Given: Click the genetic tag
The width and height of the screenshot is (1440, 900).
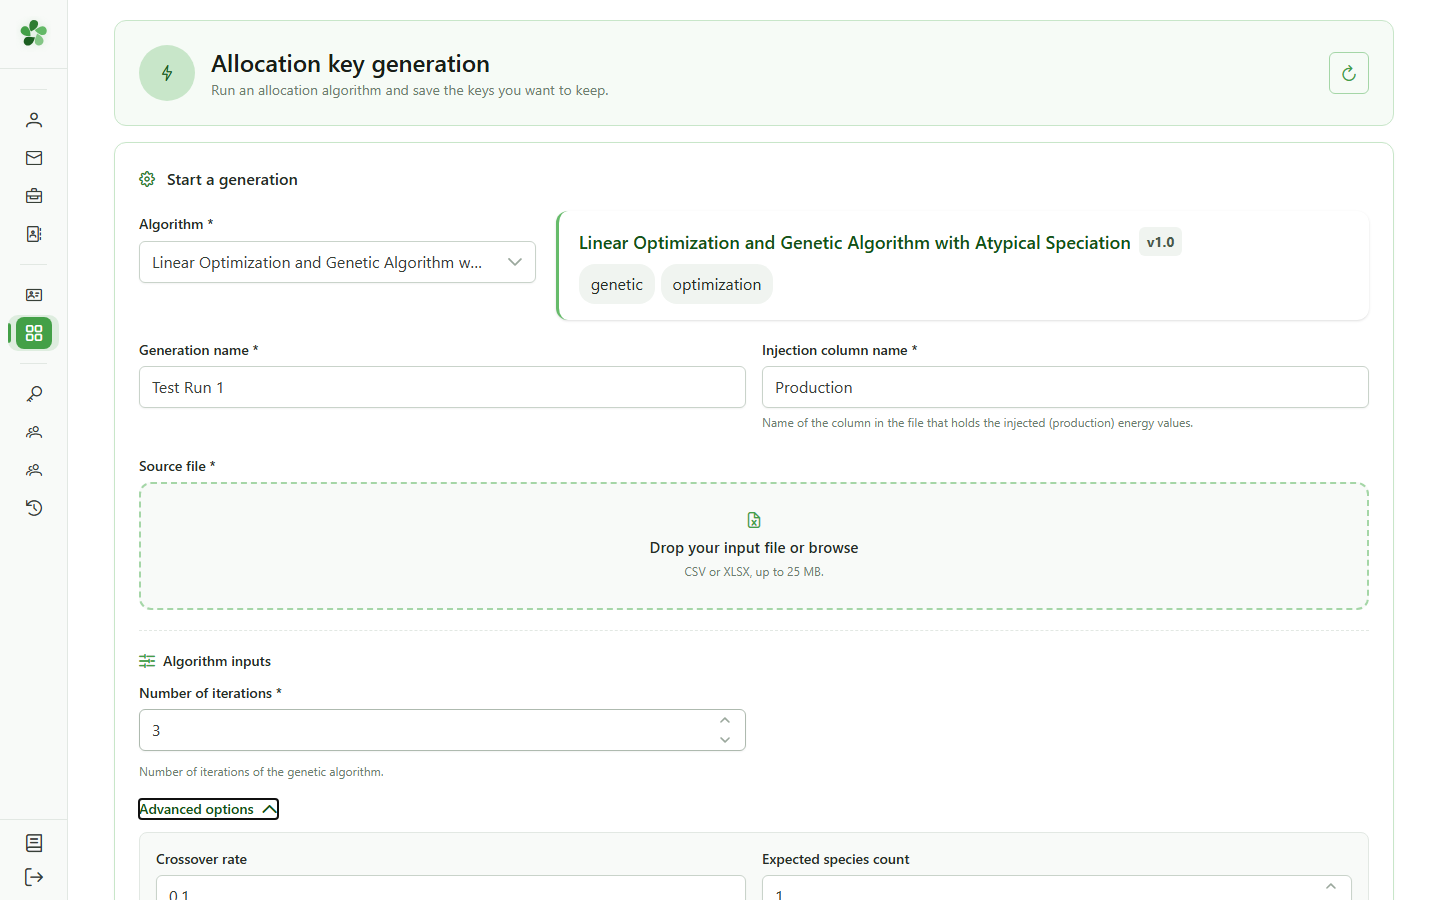Looking at the screenshot, I should [617, 284].
